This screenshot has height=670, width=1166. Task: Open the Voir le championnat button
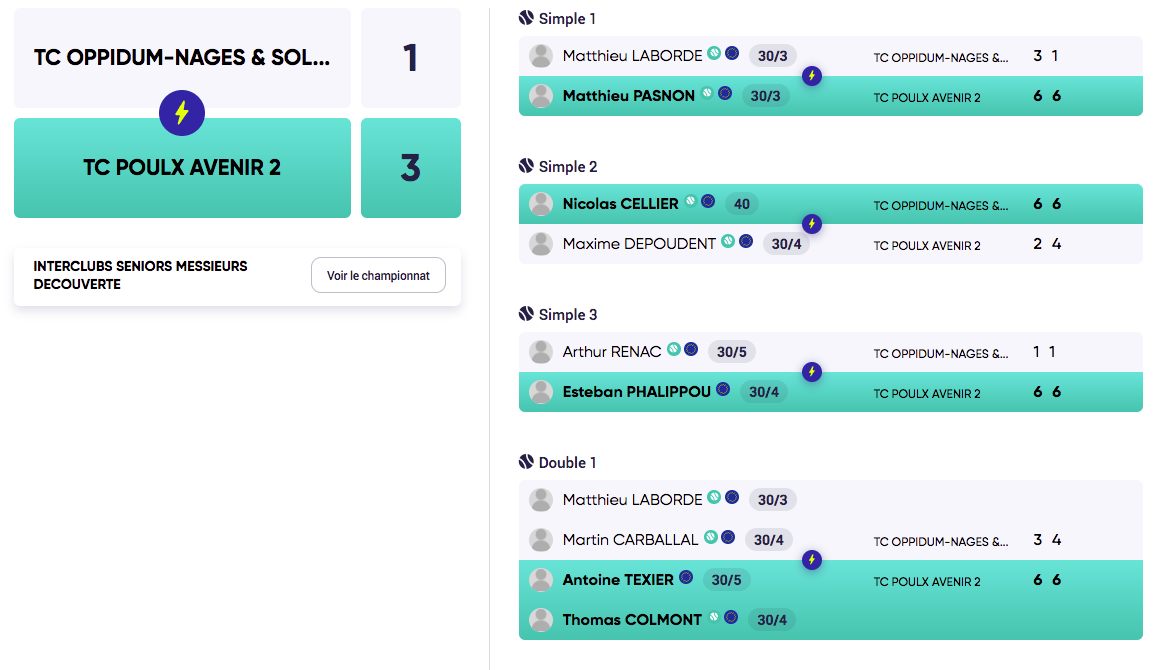pos(379,275)
